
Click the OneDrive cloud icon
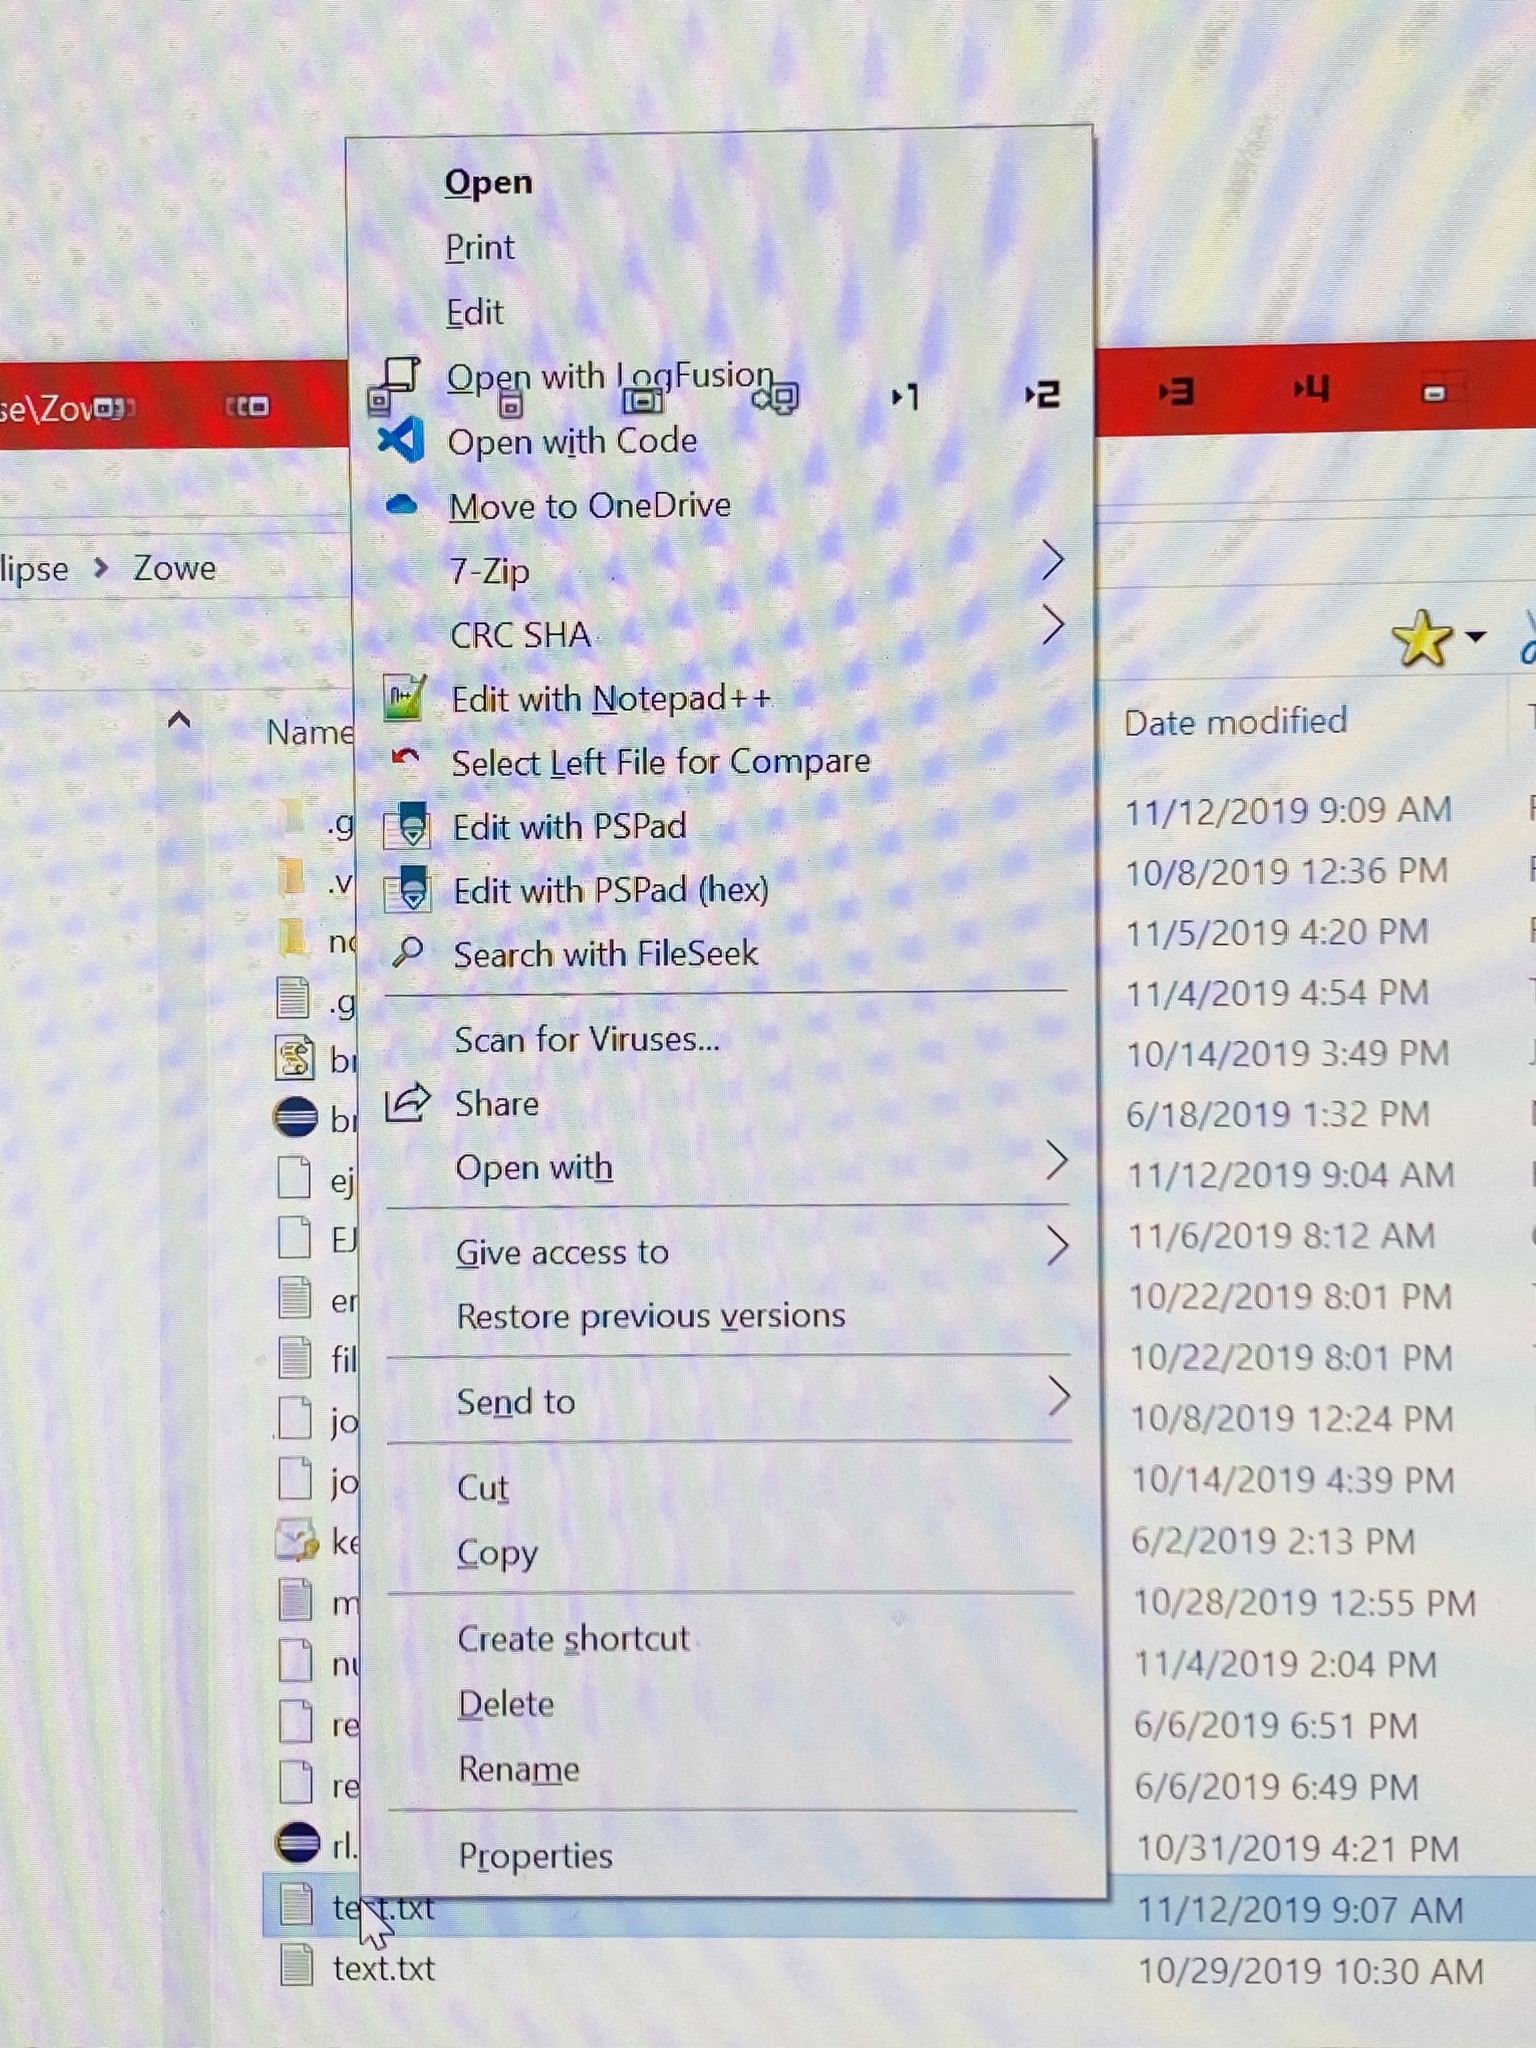click(x=401, y=504)
